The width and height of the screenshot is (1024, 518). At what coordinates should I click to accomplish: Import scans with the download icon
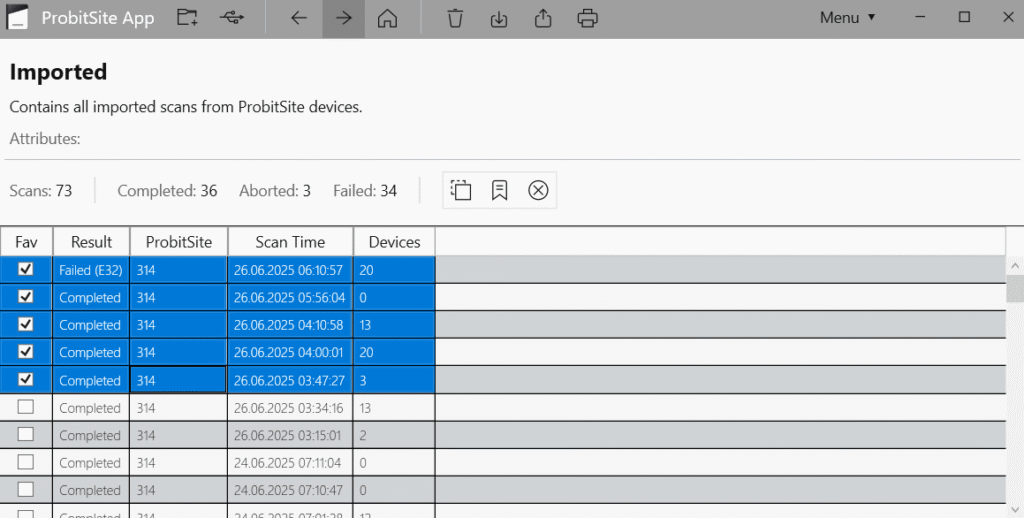point(499,18)
